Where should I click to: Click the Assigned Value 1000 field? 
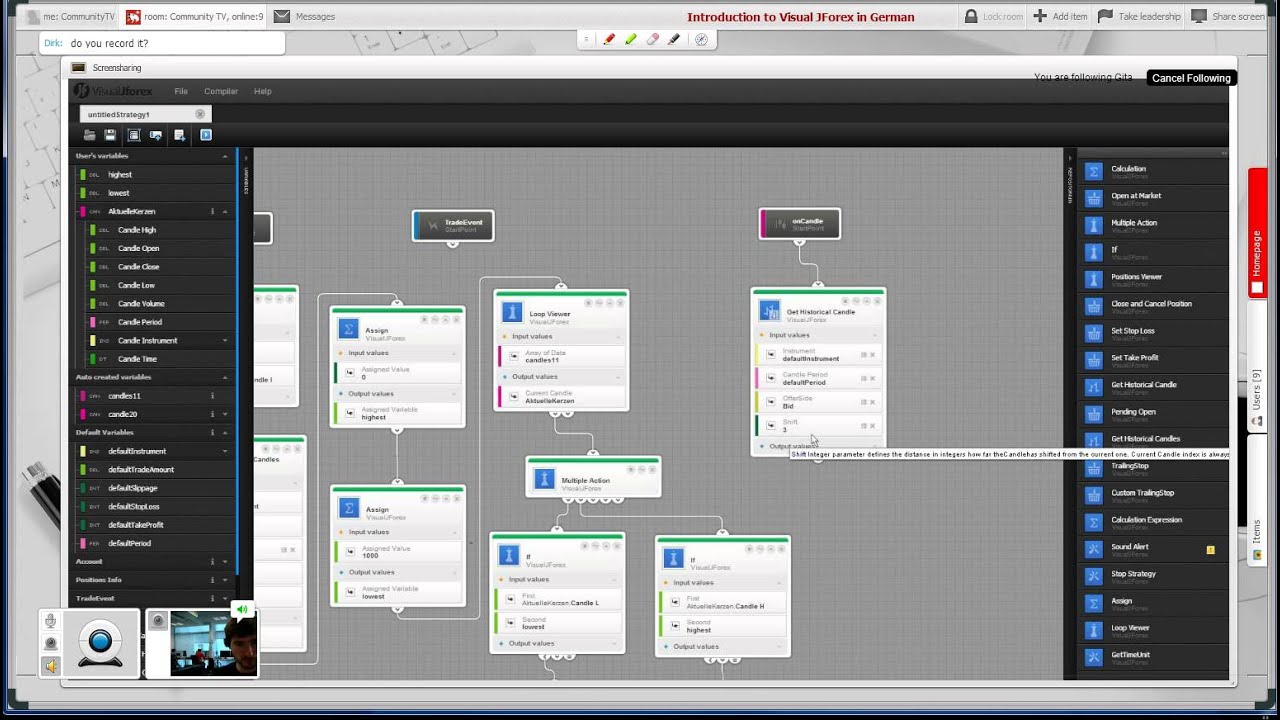click(x=397, y=552)
